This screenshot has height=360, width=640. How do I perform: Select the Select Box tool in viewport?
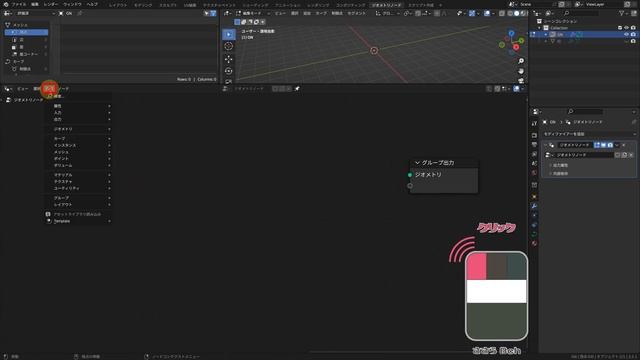(229, 35)
